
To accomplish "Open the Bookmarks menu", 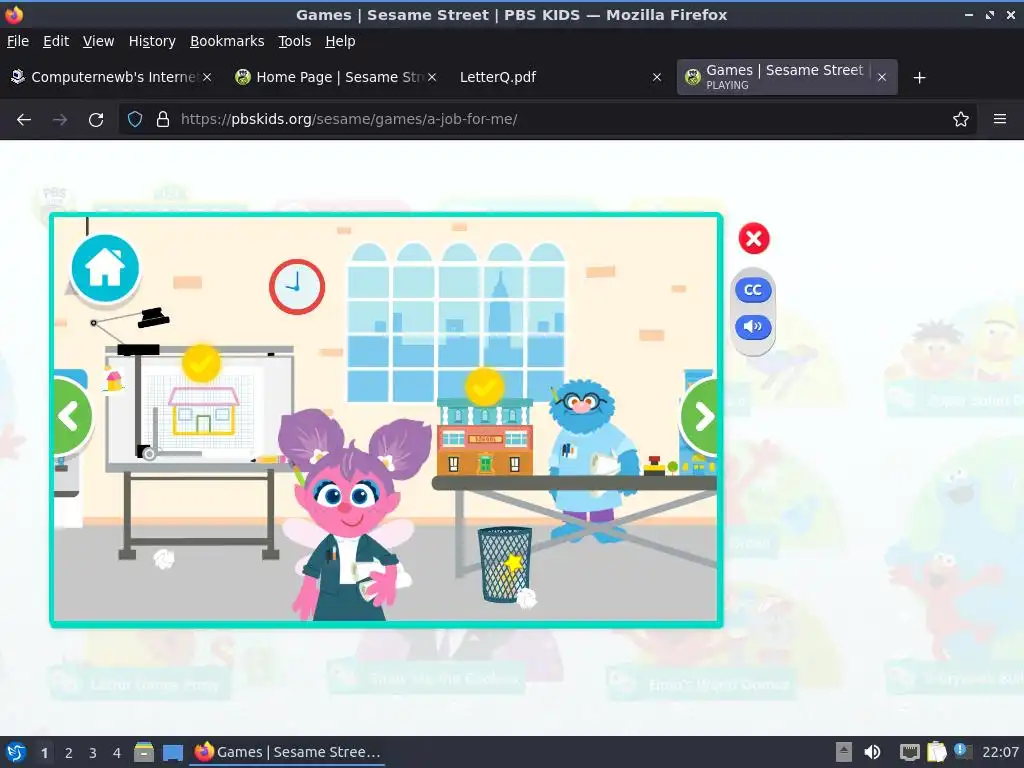I will (227, 41).
